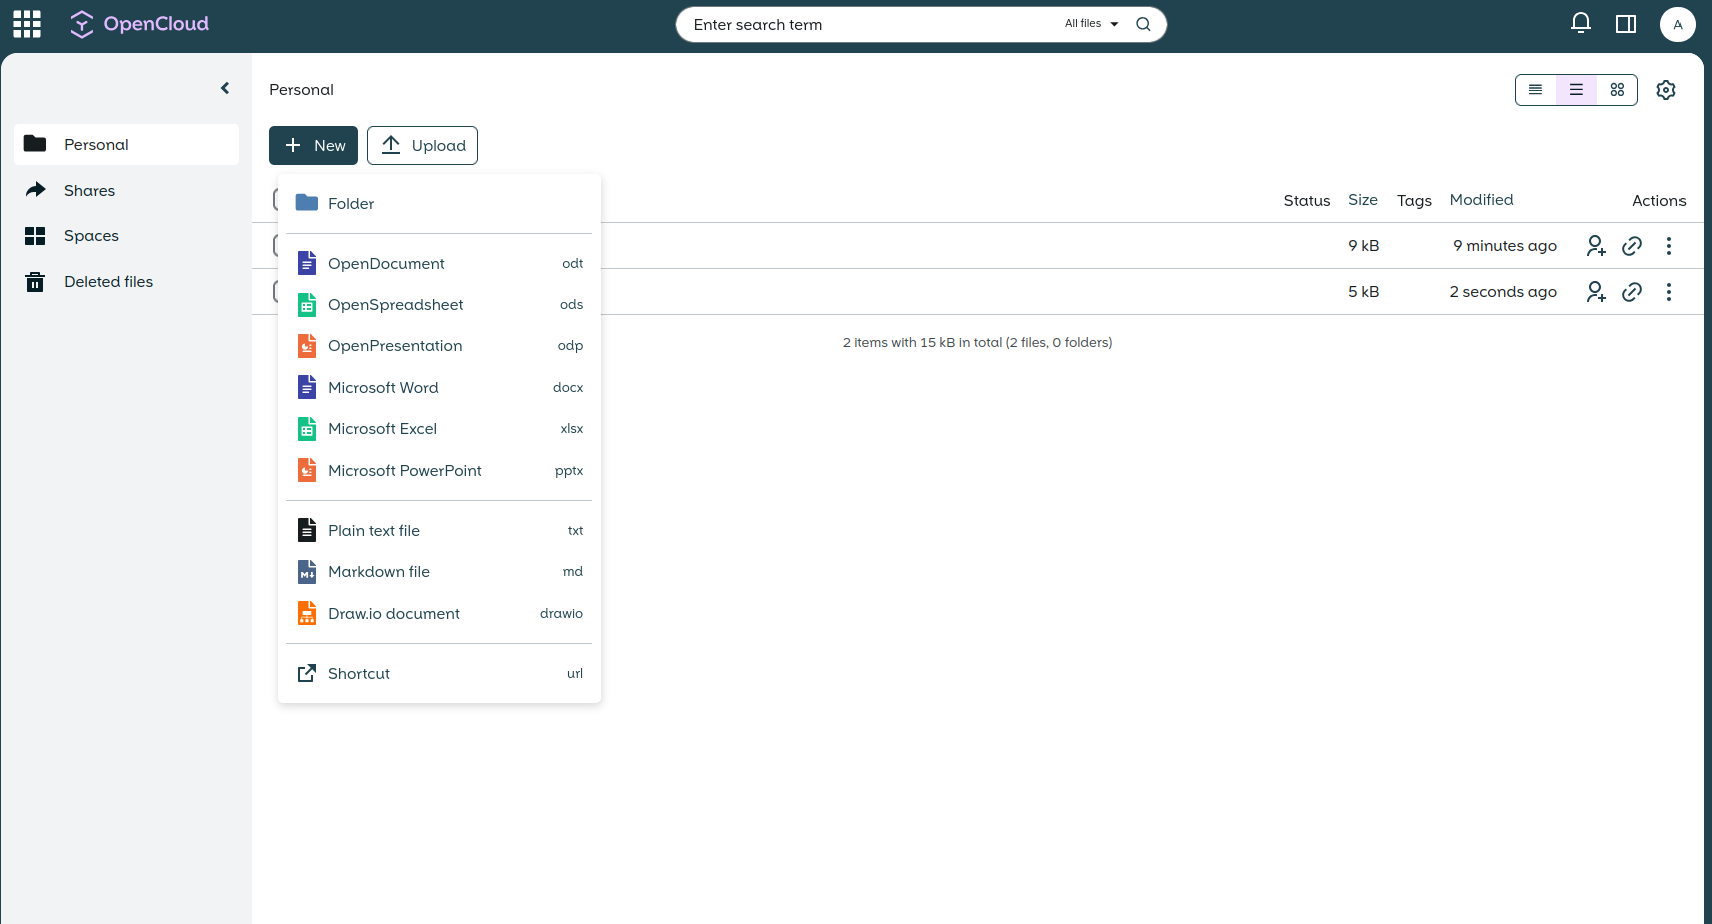Open the All files search filter dropdown
This screenshot has height=924, width=1712.
[x=1092, y=24]
